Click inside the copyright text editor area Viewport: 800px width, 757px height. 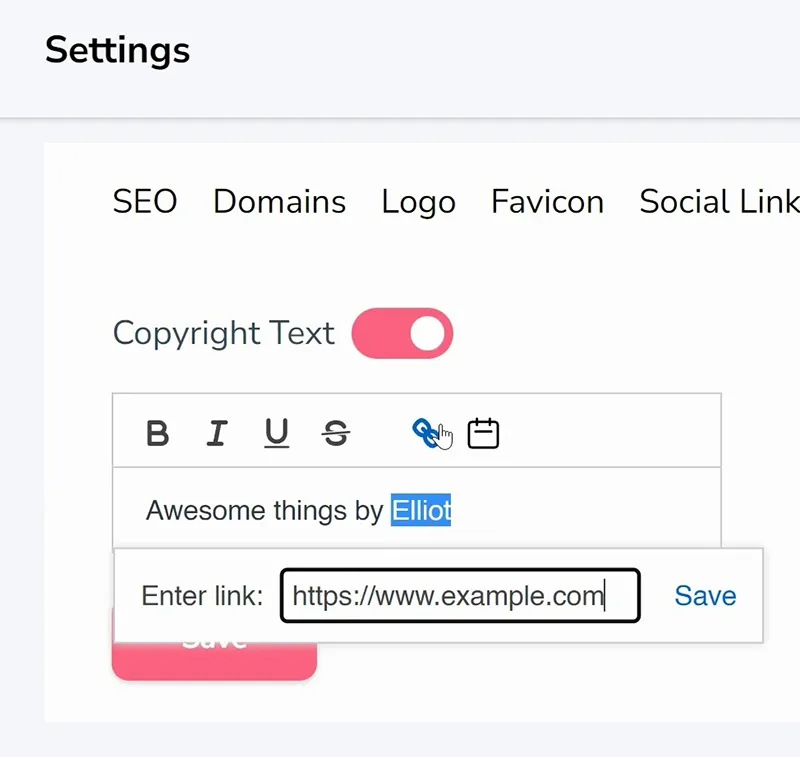pos(417,509)
